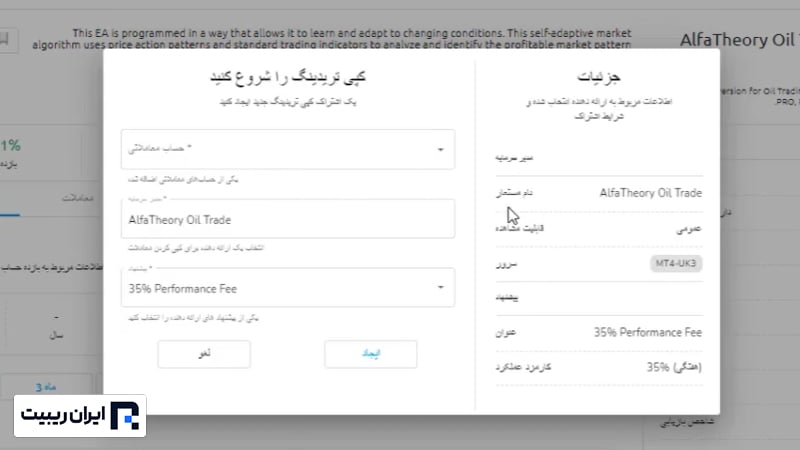
Task: Select the سال (year) period in the background
Action: (55, 337)
